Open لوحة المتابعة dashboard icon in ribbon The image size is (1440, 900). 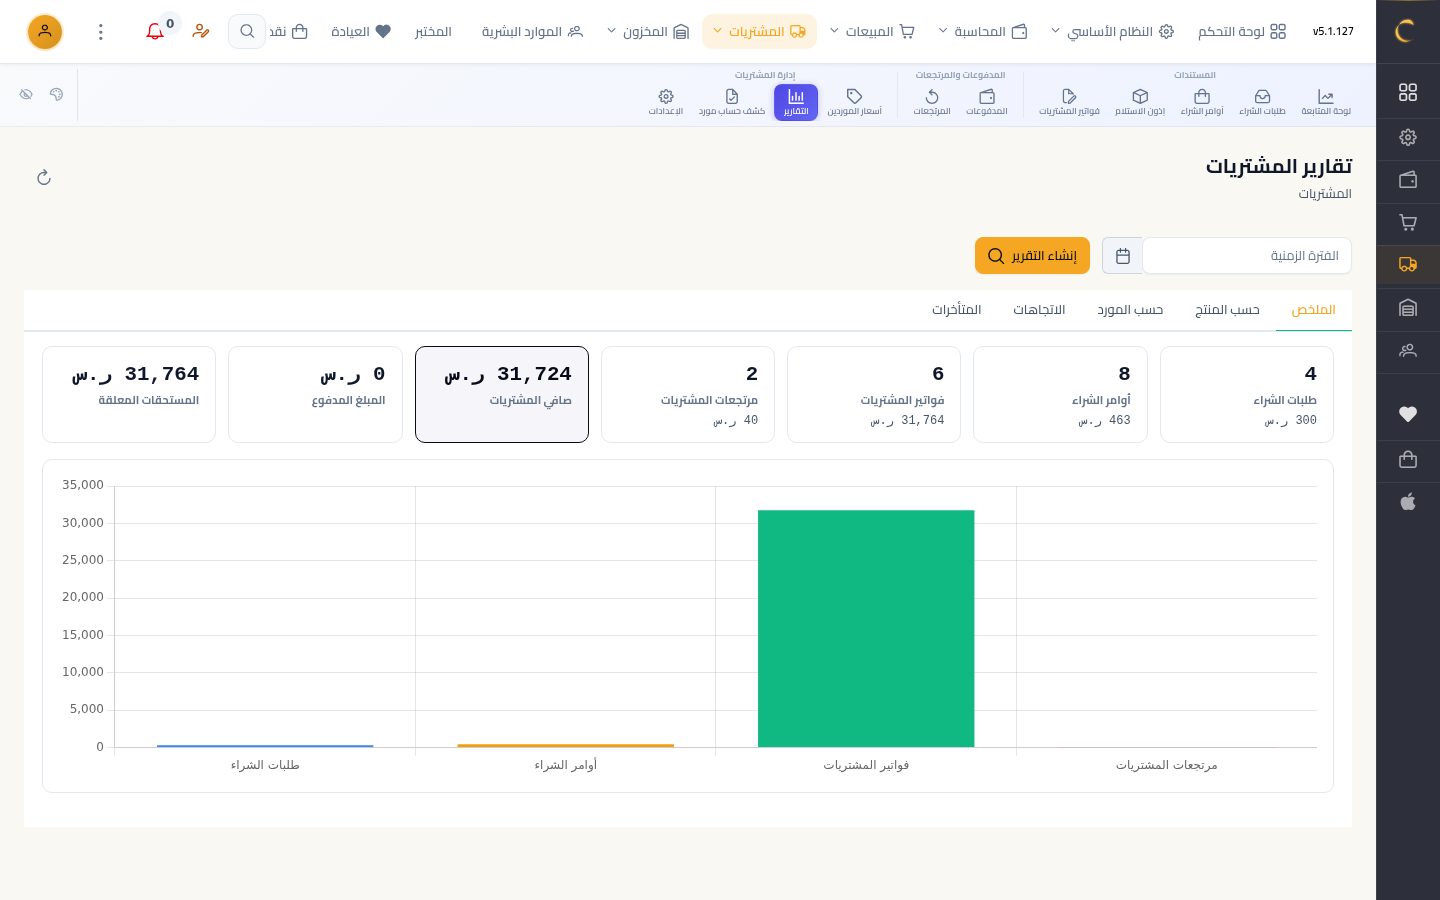(x=1325, y=102)
